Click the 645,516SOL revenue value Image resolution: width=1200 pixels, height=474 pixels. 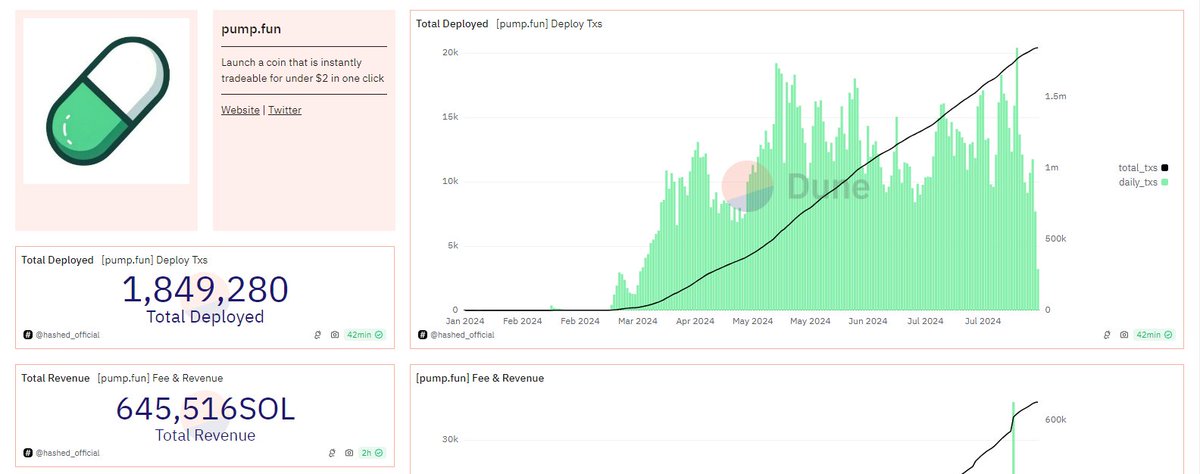(x=205, y=409)
